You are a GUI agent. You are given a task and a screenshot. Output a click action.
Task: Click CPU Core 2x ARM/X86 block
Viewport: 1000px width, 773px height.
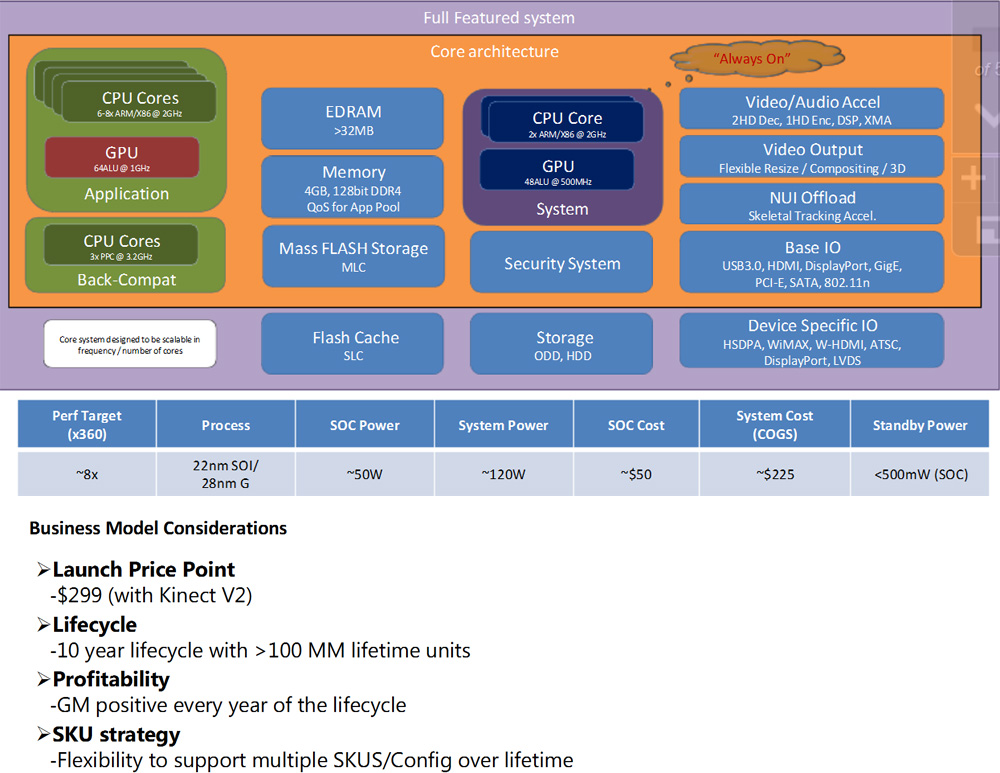coord(566,123)
